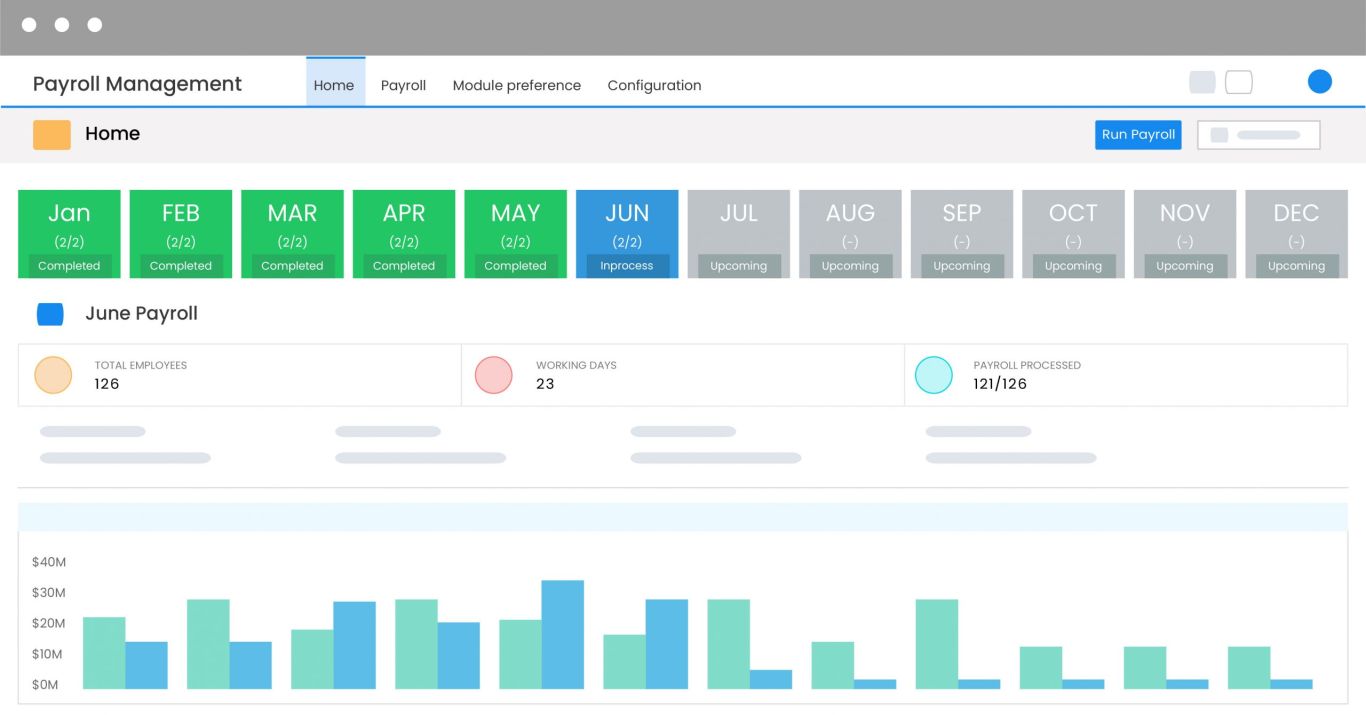Click the orange Home page icon
Viewport: 1366px width, 715px height.
tap(51, 132)
